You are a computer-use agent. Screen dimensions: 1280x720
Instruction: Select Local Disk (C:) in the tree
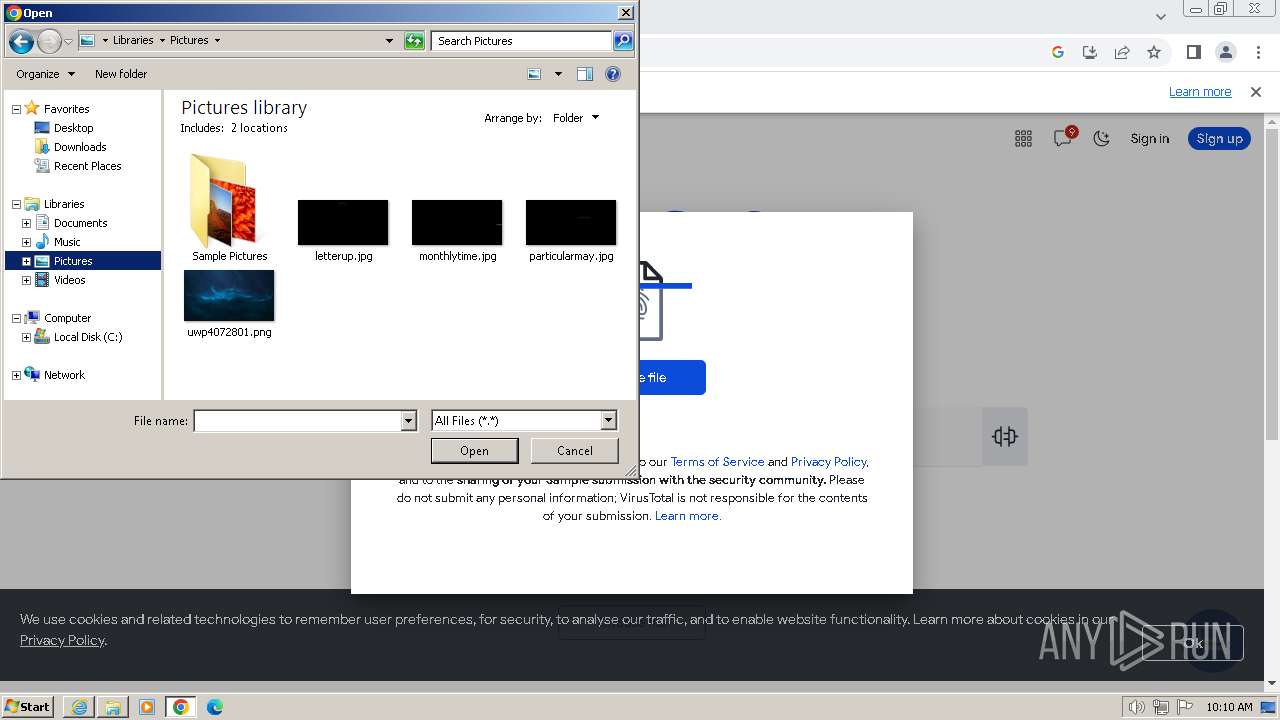(x=87, y=337)
